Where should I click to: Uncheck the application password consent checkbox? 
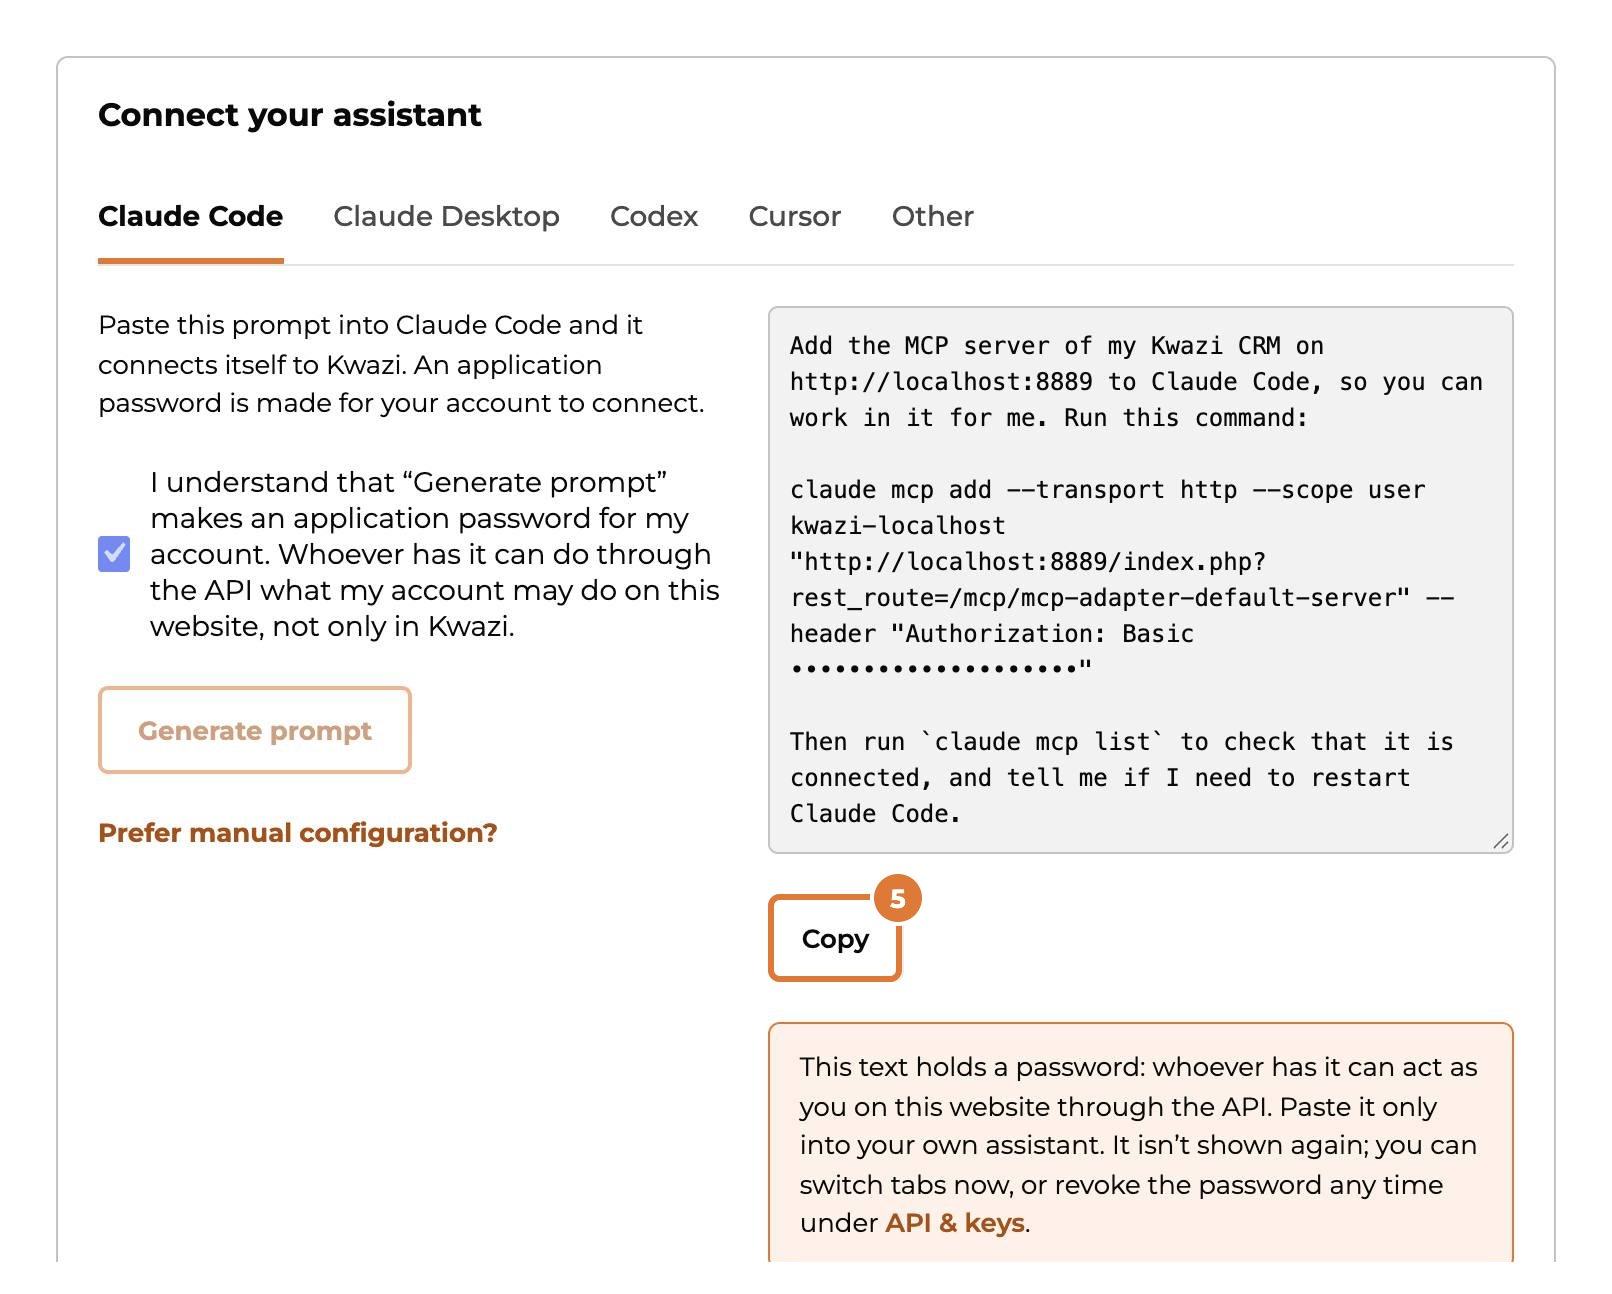point(114,553)
